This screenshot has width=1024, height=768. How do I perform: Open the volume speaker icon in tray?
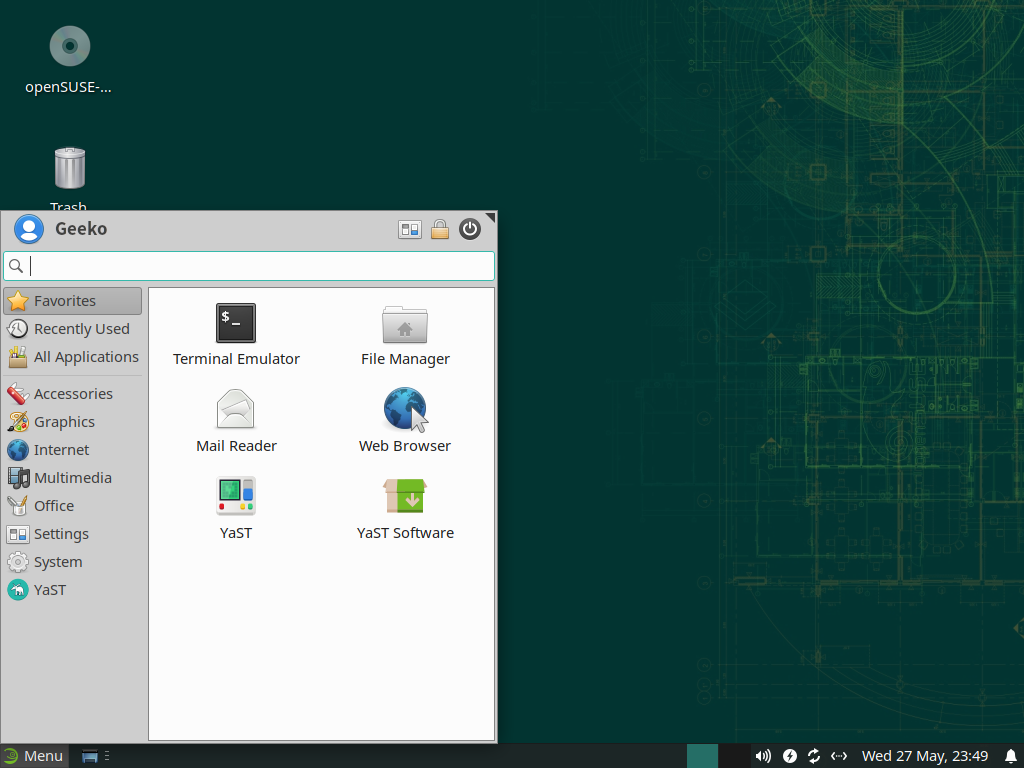pyautogui.click(x=763, y=756)
